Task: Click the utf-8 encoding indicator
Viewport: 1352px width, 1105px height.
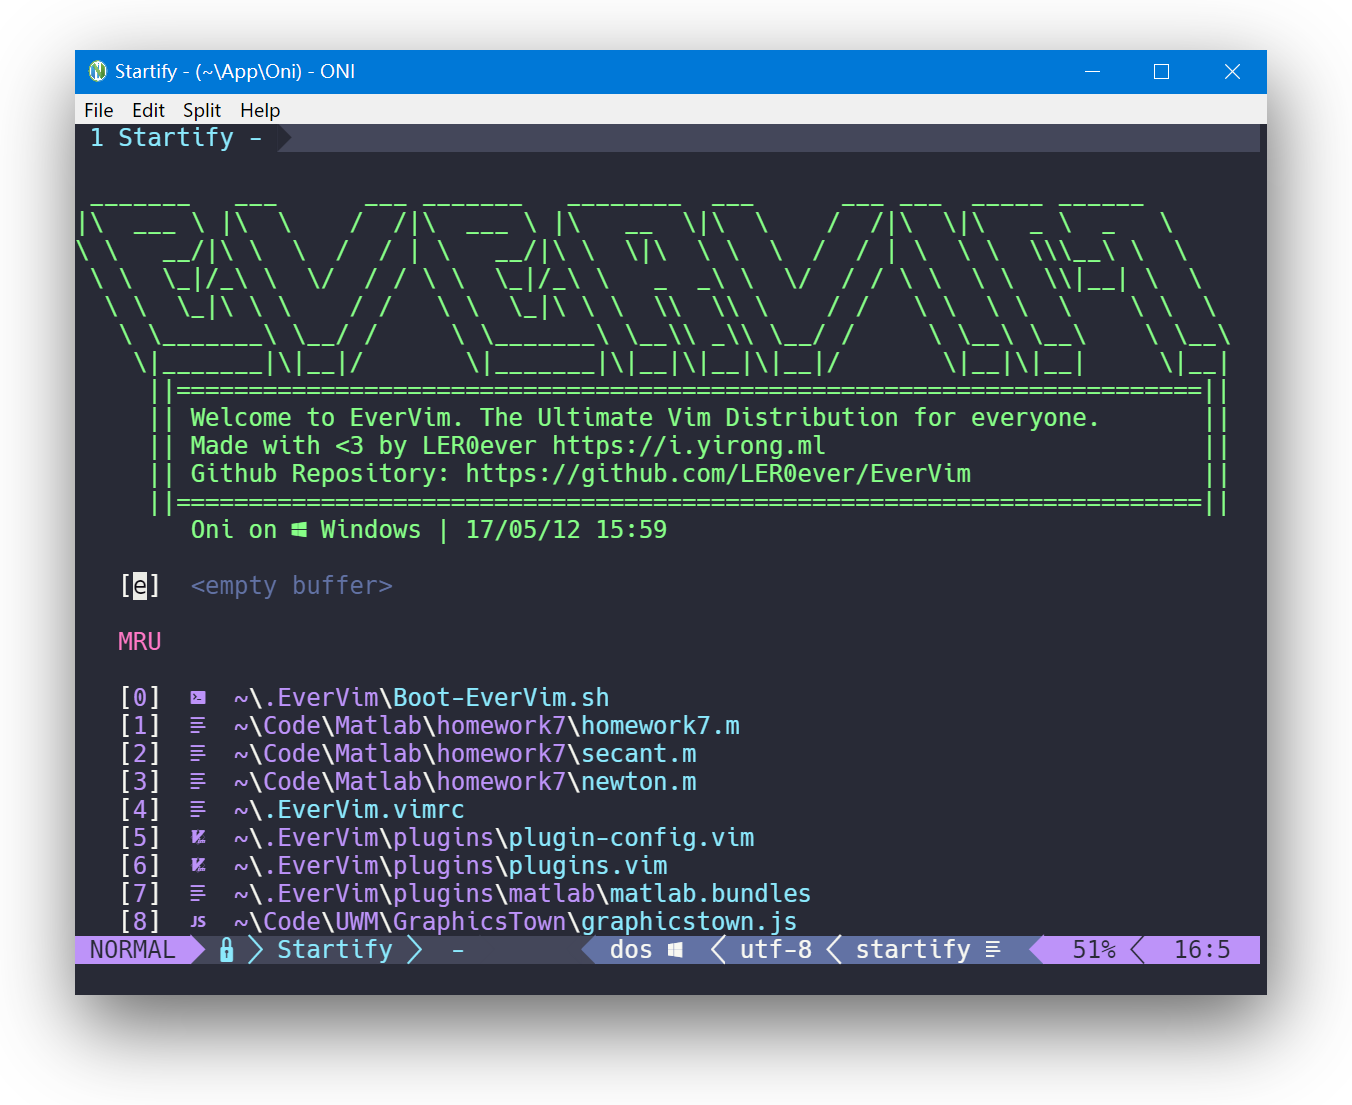Action: 776,950
